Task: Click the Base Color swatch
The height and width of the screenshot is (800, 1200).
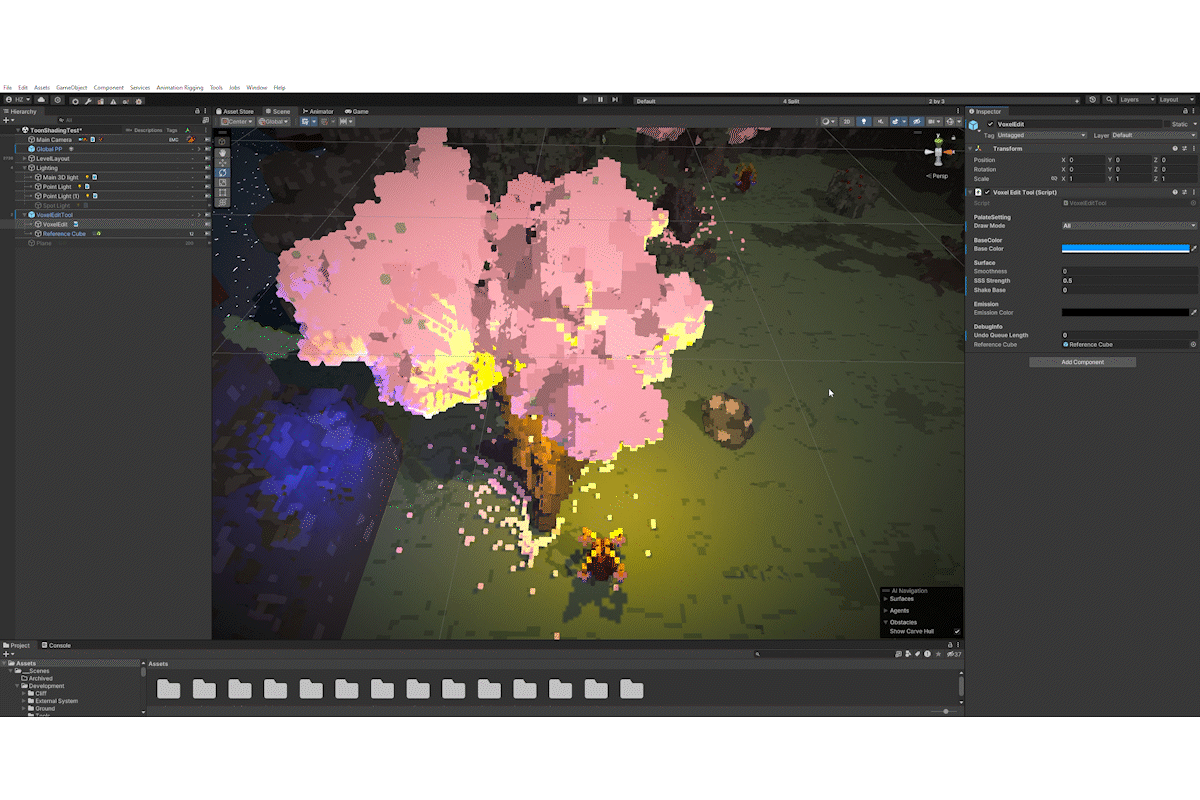Action: 1126,248
